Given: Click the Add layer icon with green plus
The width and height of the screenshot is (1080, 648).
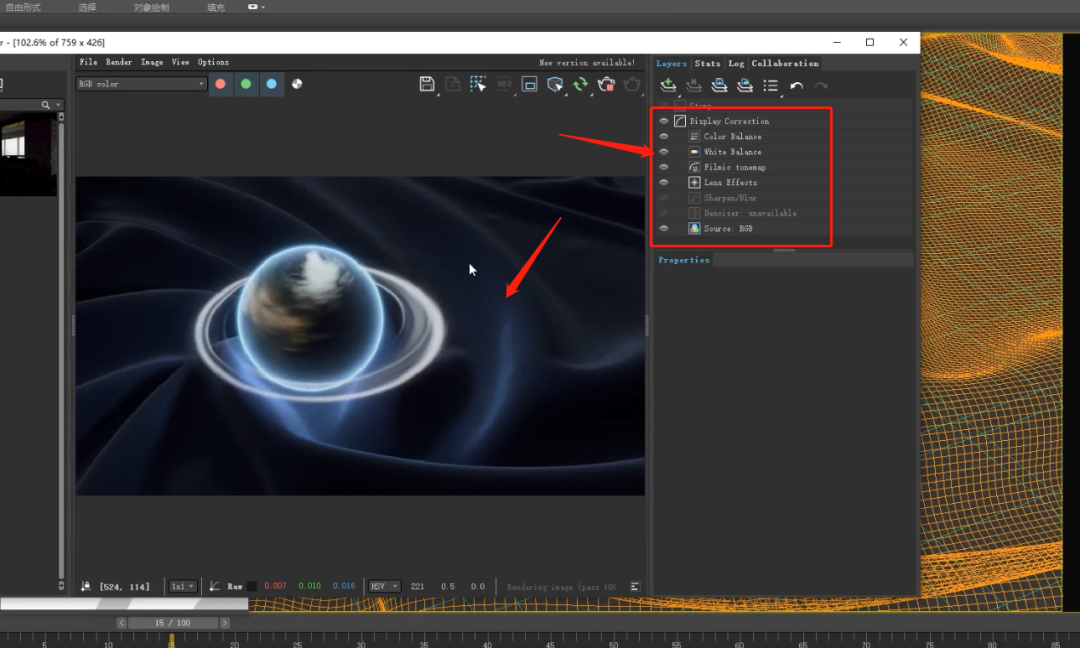Looking at the screenshot, I should [x=668, y=86].
